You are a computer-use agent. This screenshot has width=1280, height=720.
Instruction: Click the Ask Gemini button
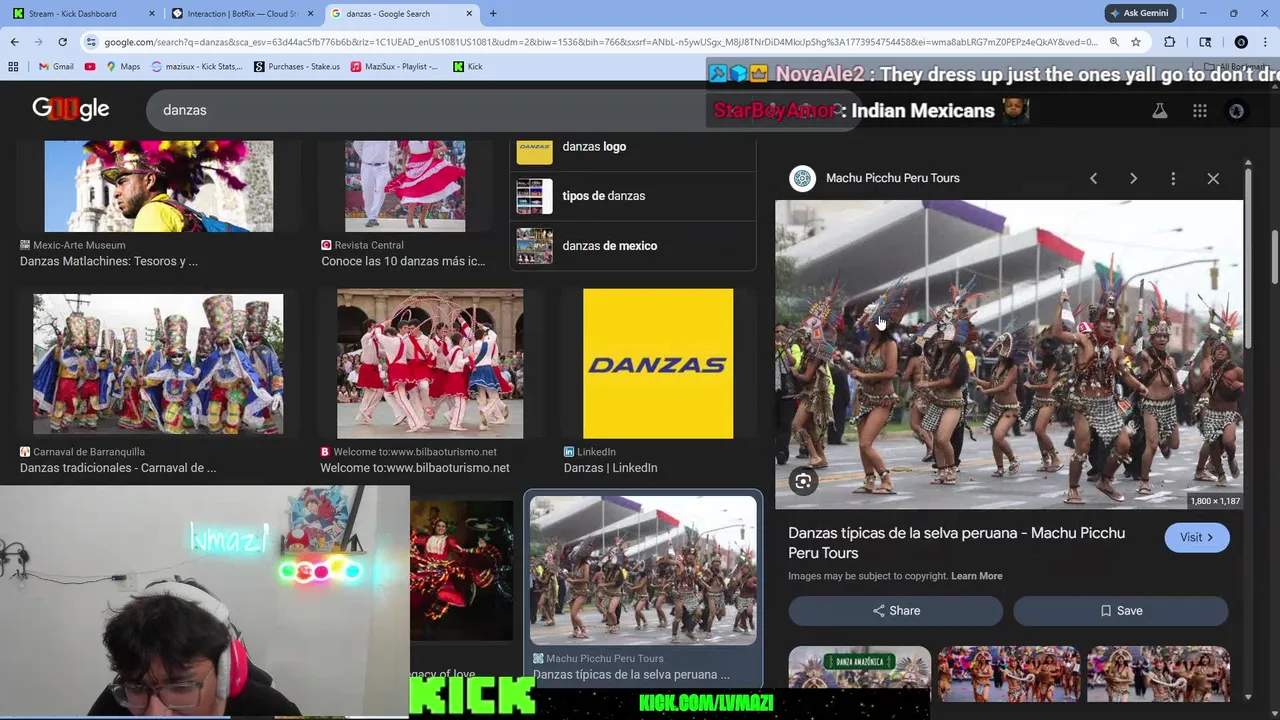[1139, 13]
